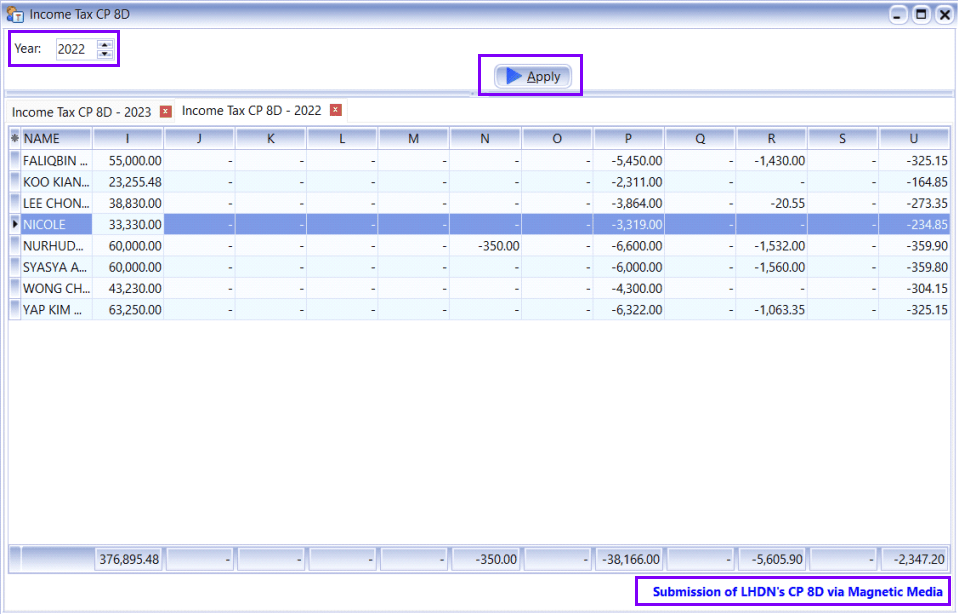Decrease the Year value with down arrow
The height and width of the screenshot is (615, 959).
105,53
